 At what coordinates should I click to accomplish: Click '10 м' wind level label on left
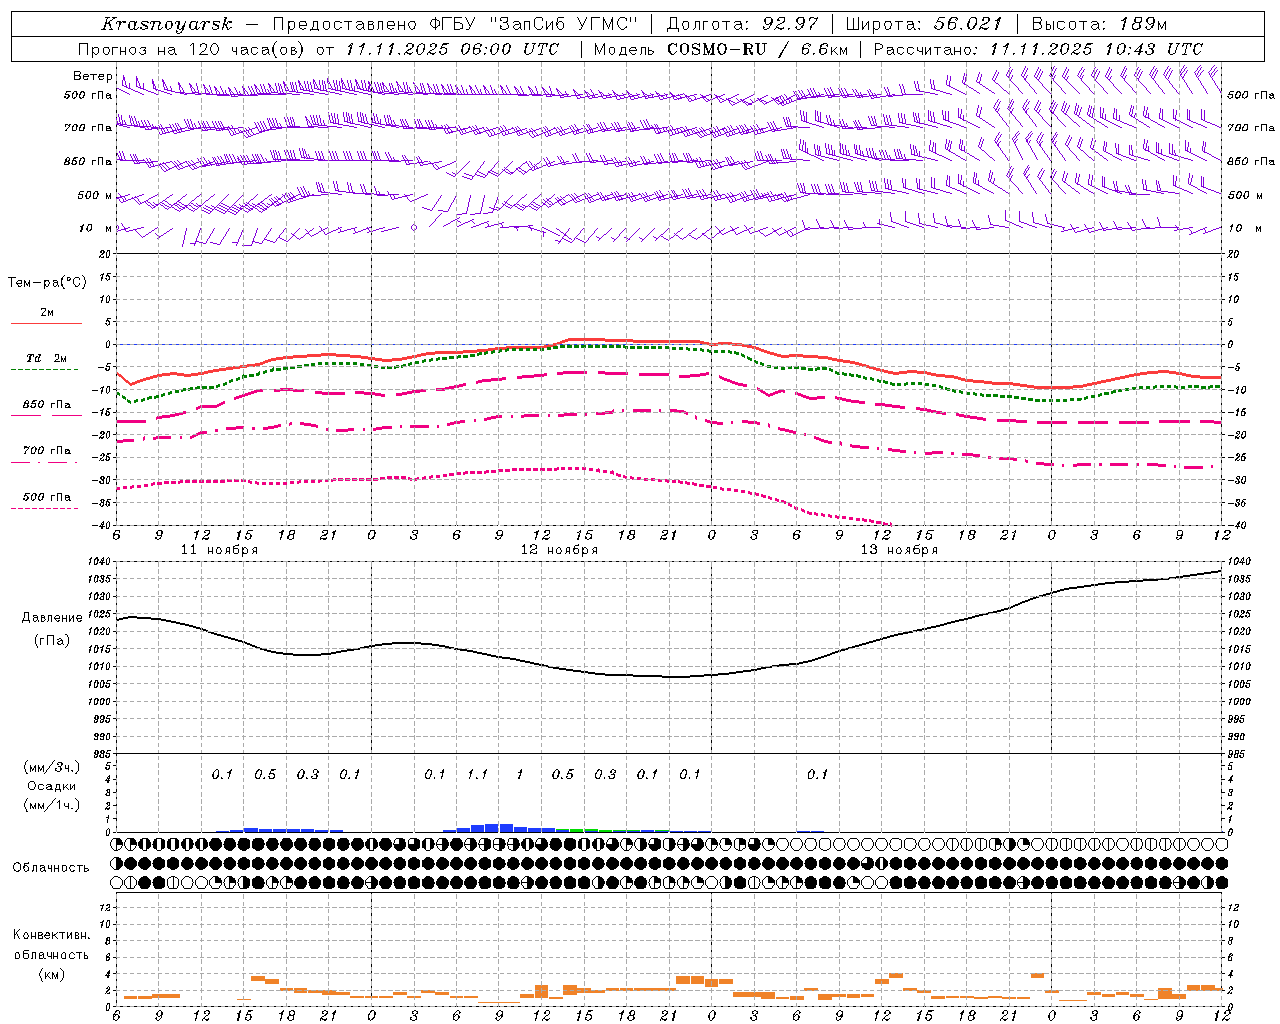pos(95,228)
